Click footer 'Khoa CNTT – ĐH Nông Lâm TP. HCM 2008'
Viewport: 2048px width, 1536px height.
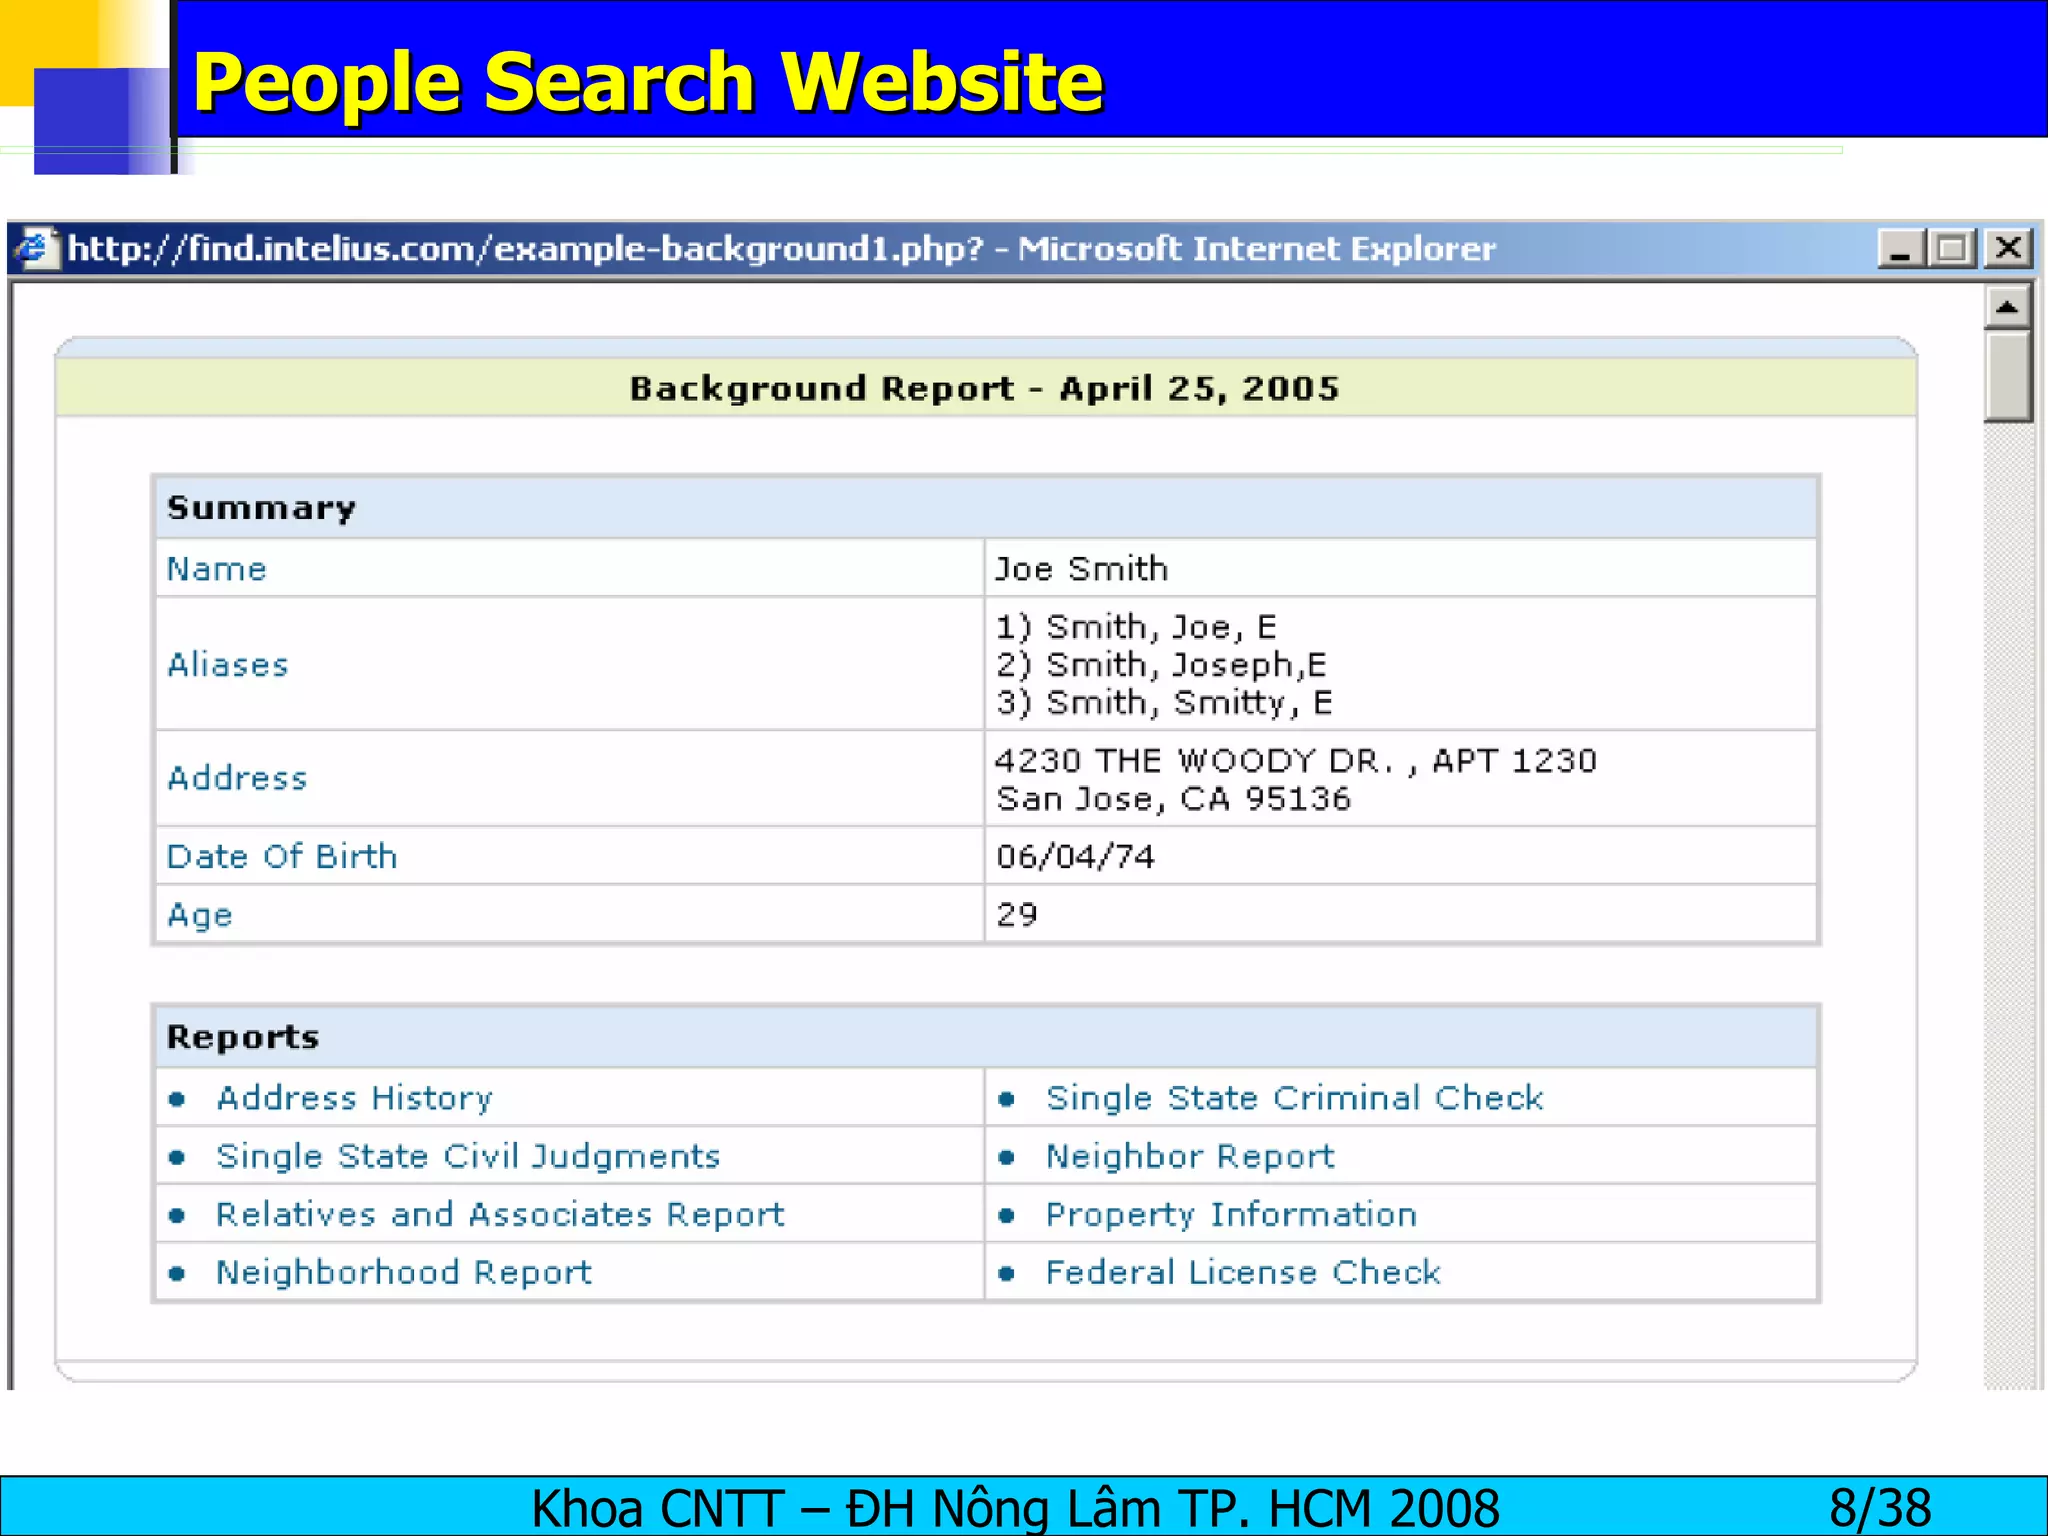click(1015, 1508)
